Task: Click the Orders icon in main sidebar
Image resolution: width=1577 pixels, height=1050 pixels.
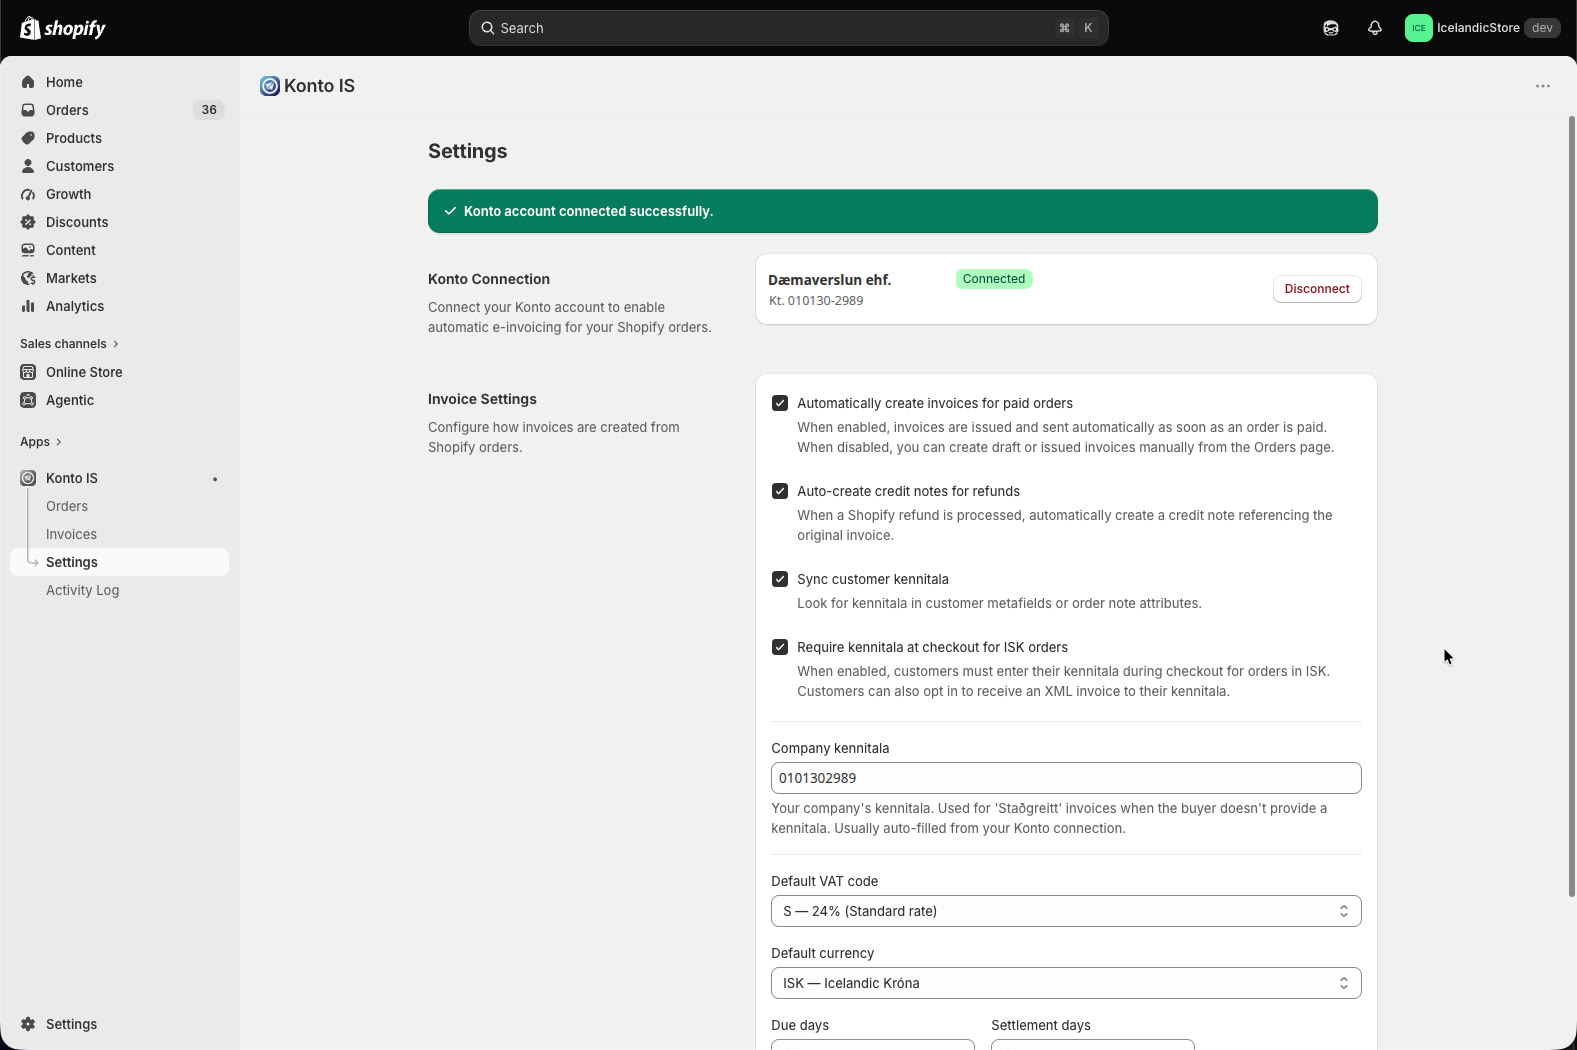Action: coord(28,110)
